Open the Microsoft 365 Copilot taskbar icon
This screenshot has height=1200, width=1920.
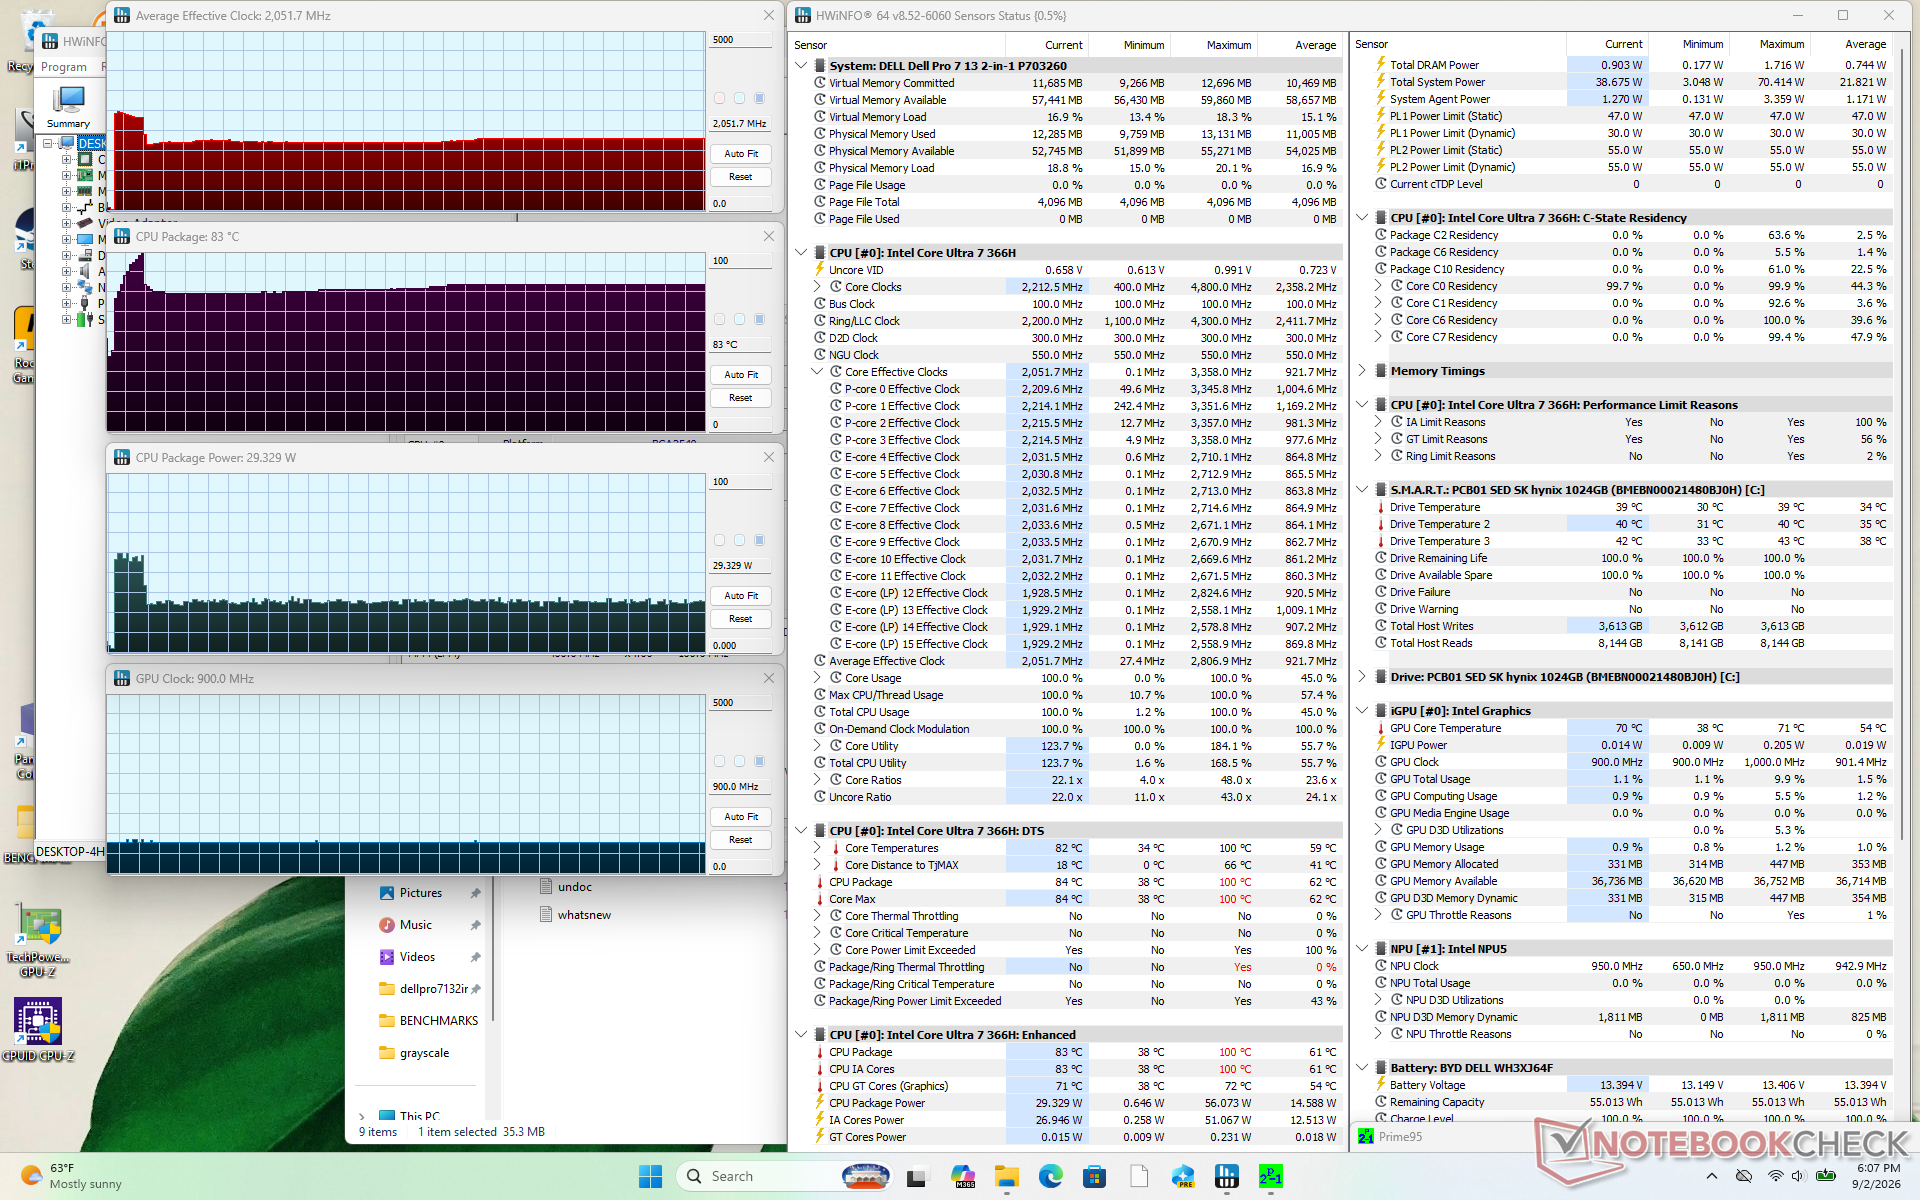963,1176
